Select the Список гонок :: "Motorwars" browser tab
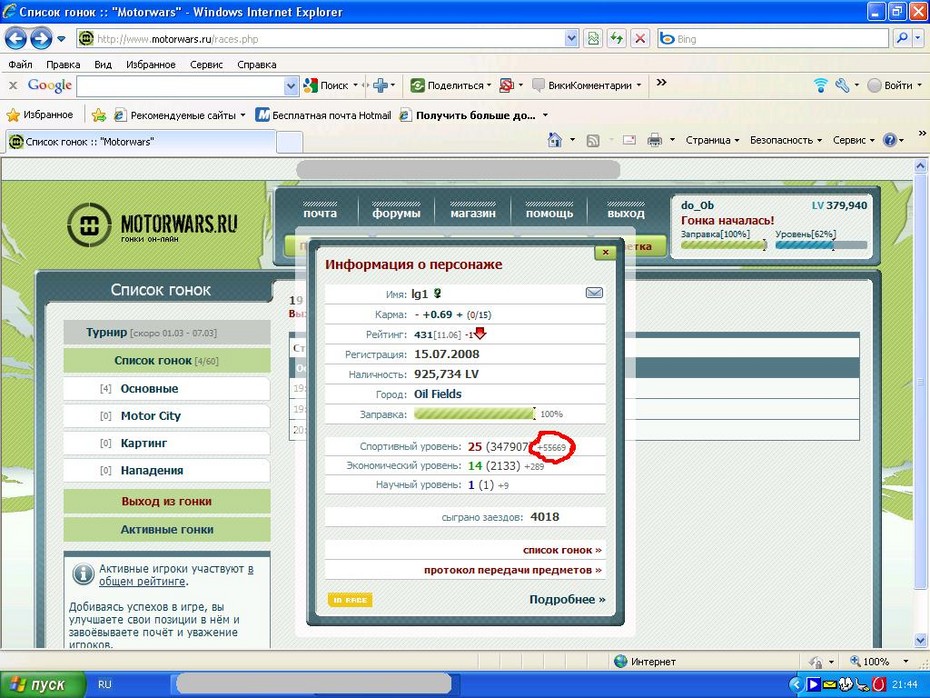The height and width of the screenshot is (698, 930). pos(141,142)
